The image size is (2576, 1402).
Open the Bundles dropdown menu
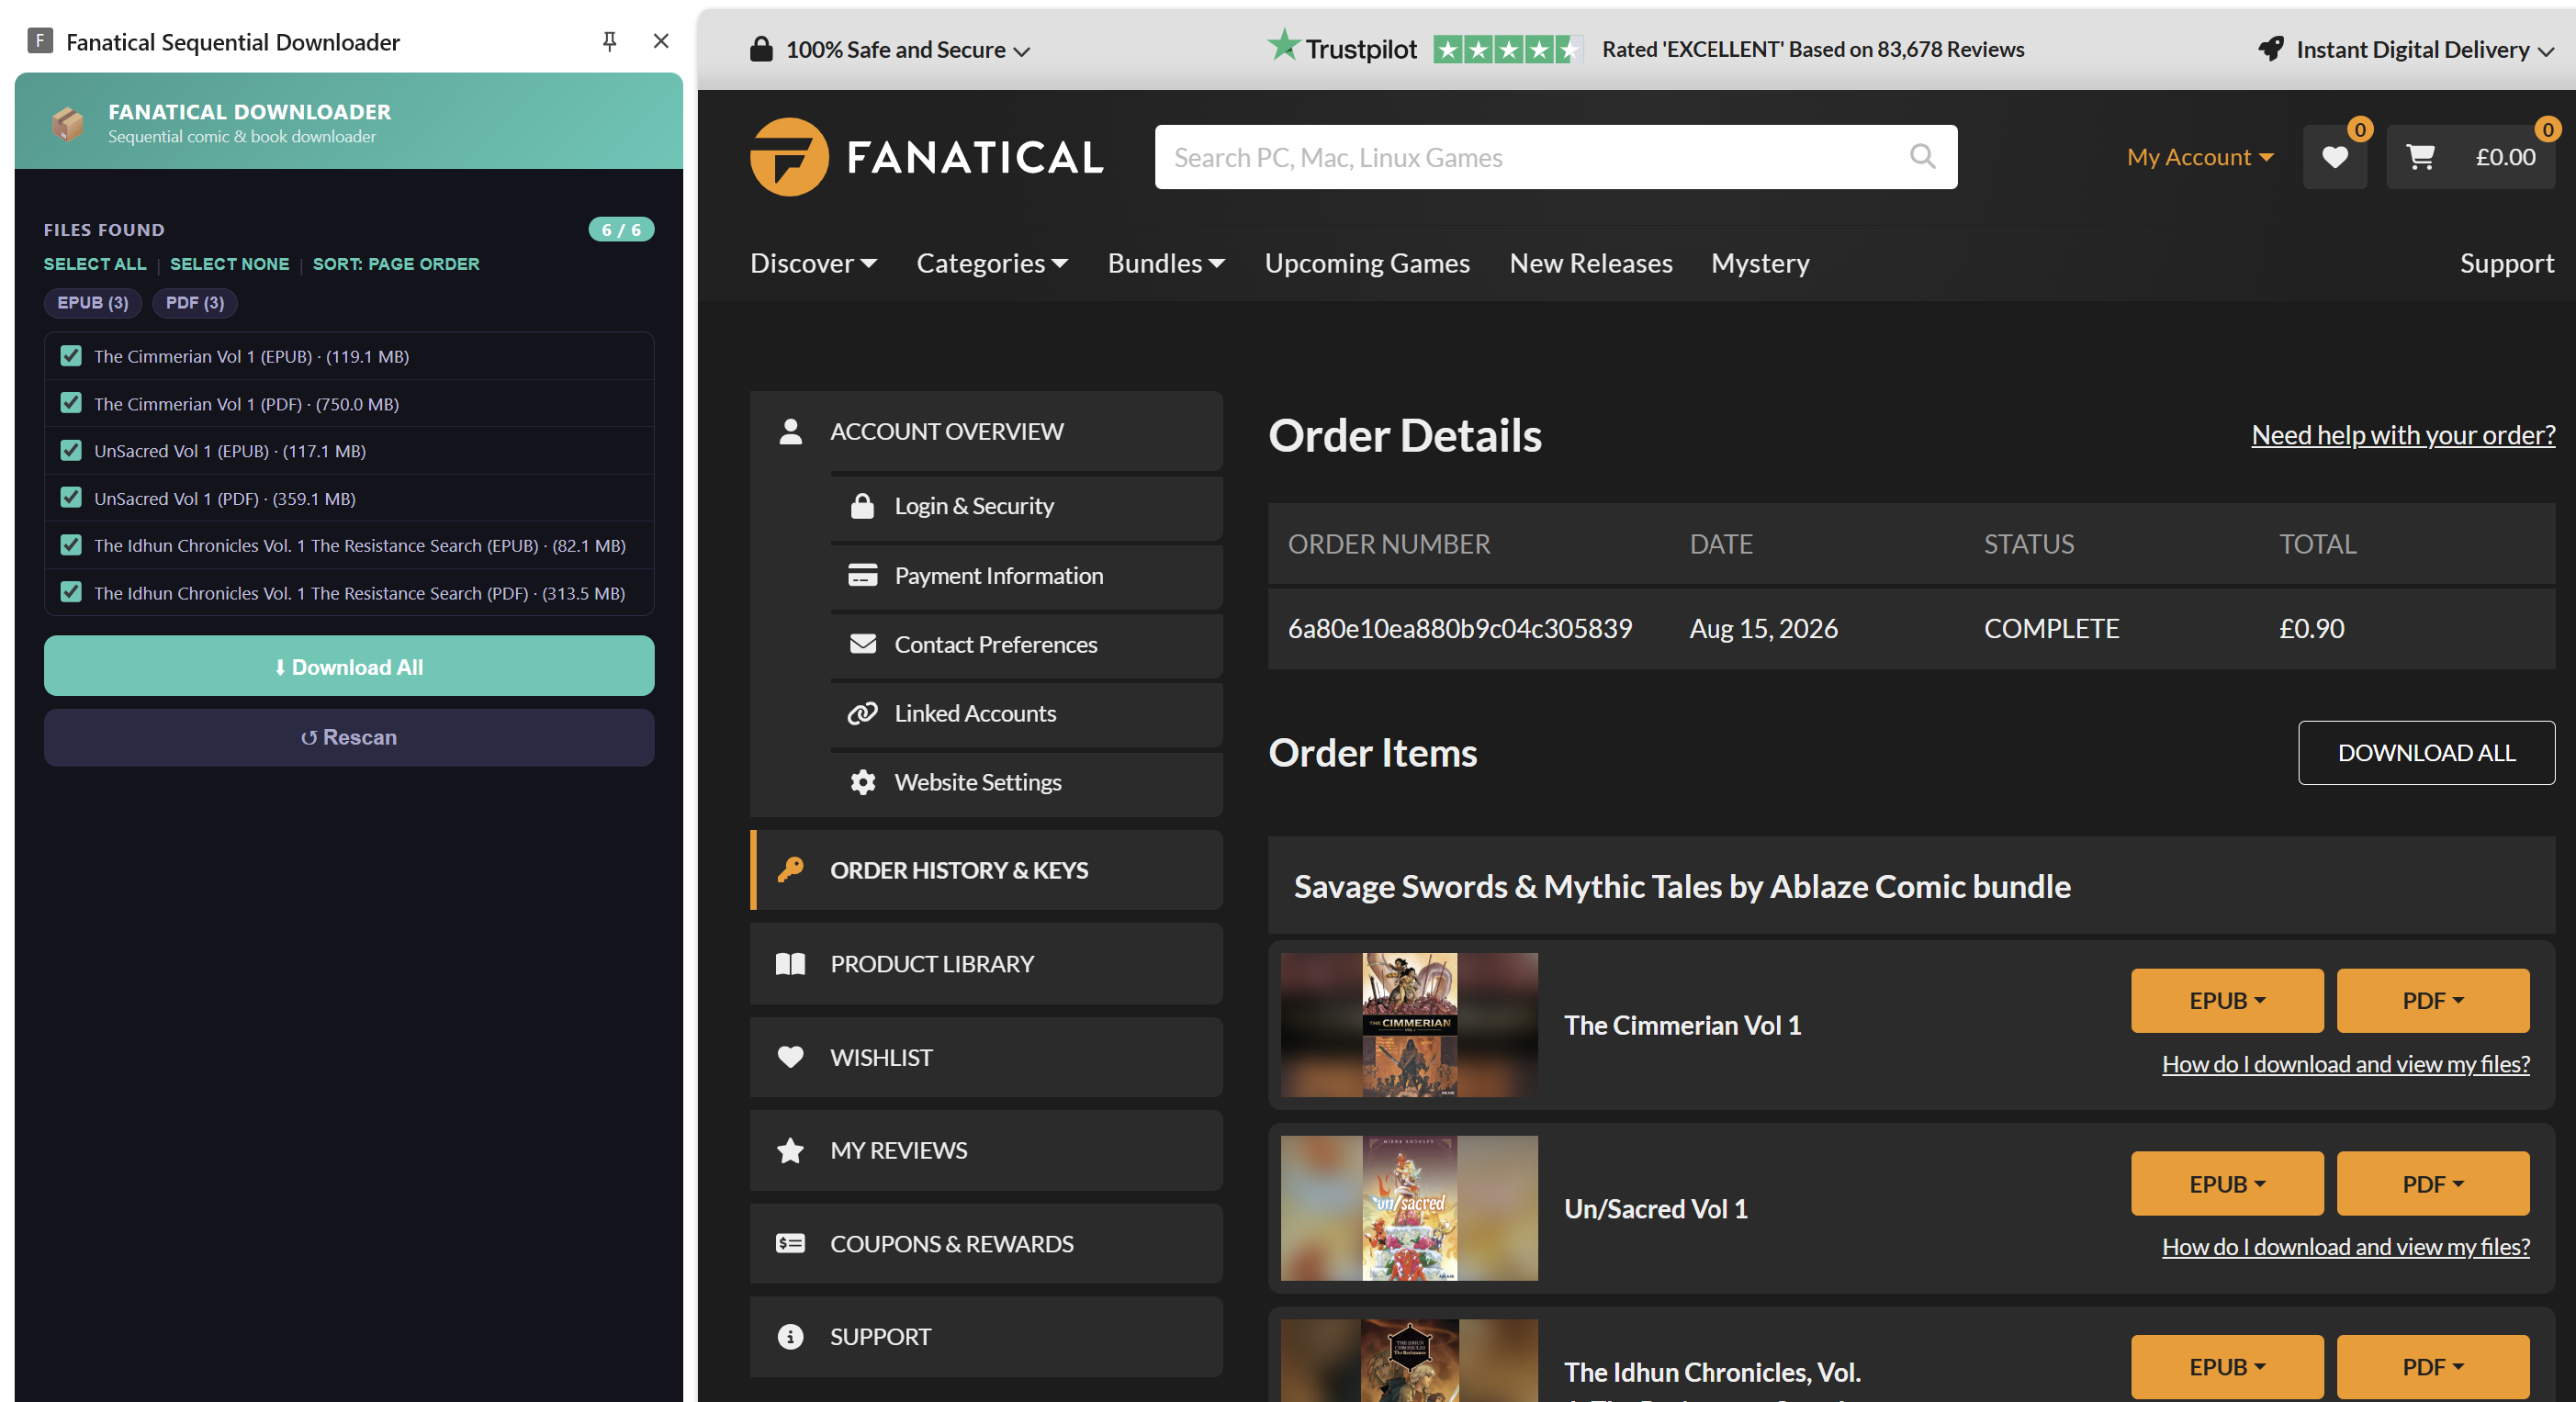(x=1166, y=263)
